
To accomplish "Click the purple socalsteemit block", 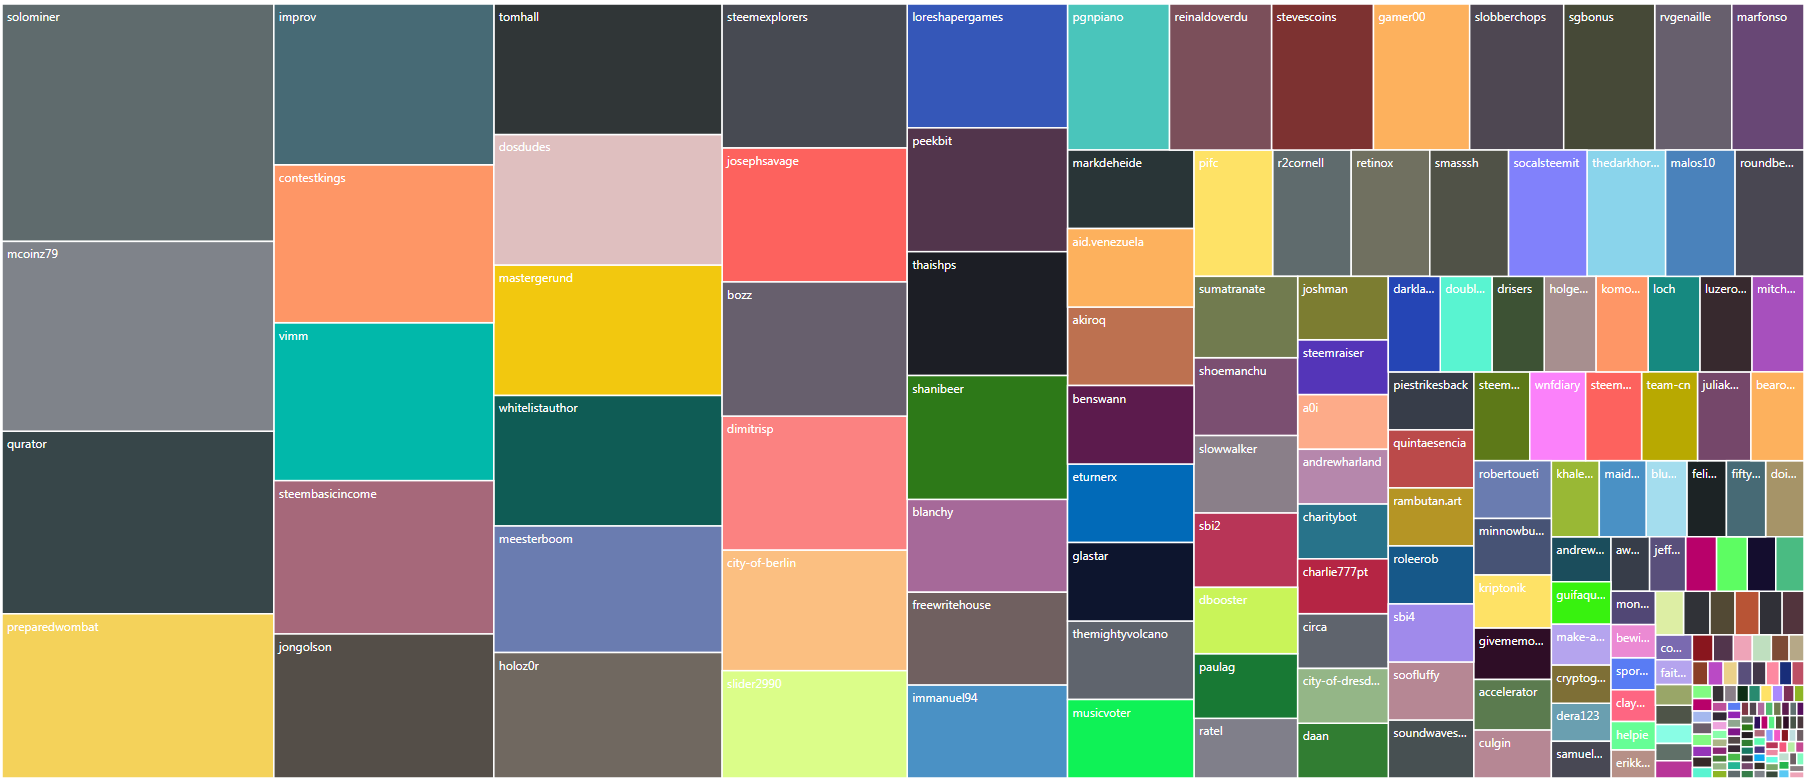I will tap(1547, 213).
